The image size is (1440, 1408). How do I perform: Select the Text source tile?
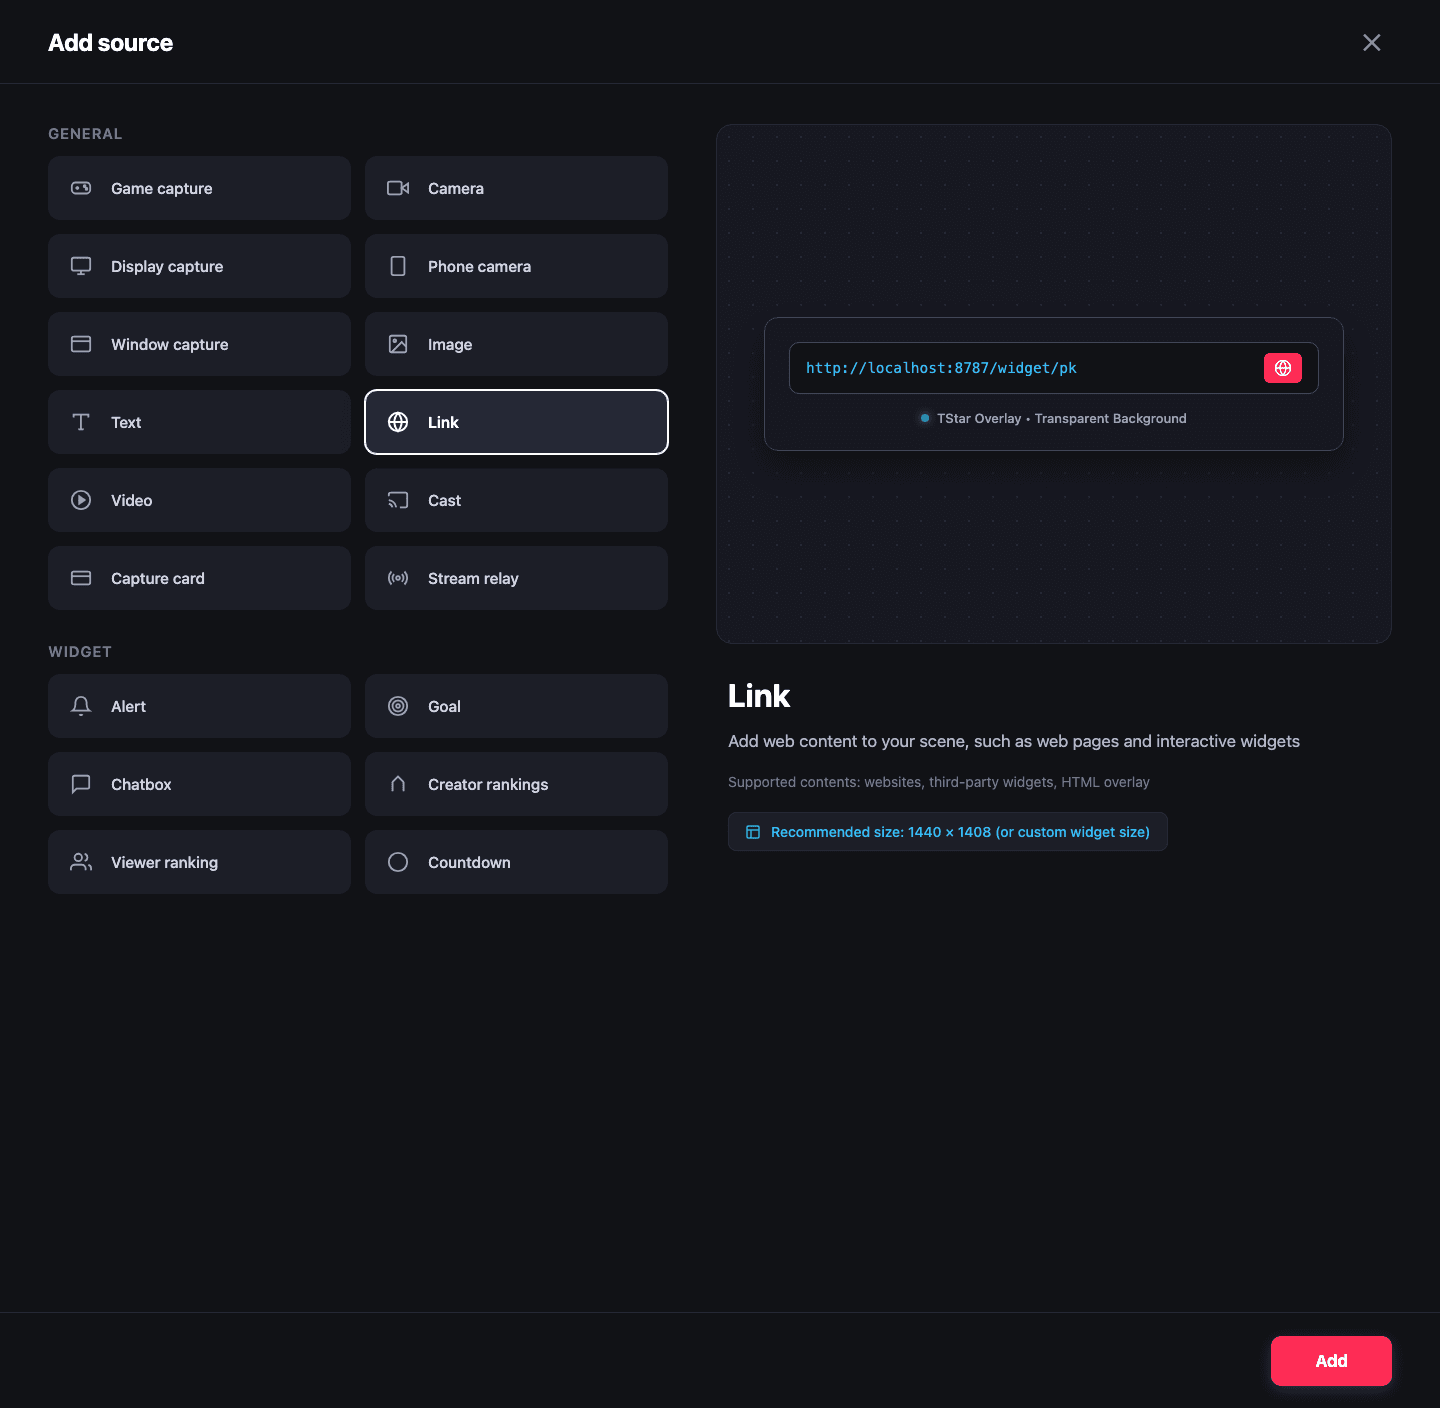click(x=199, y=422)
